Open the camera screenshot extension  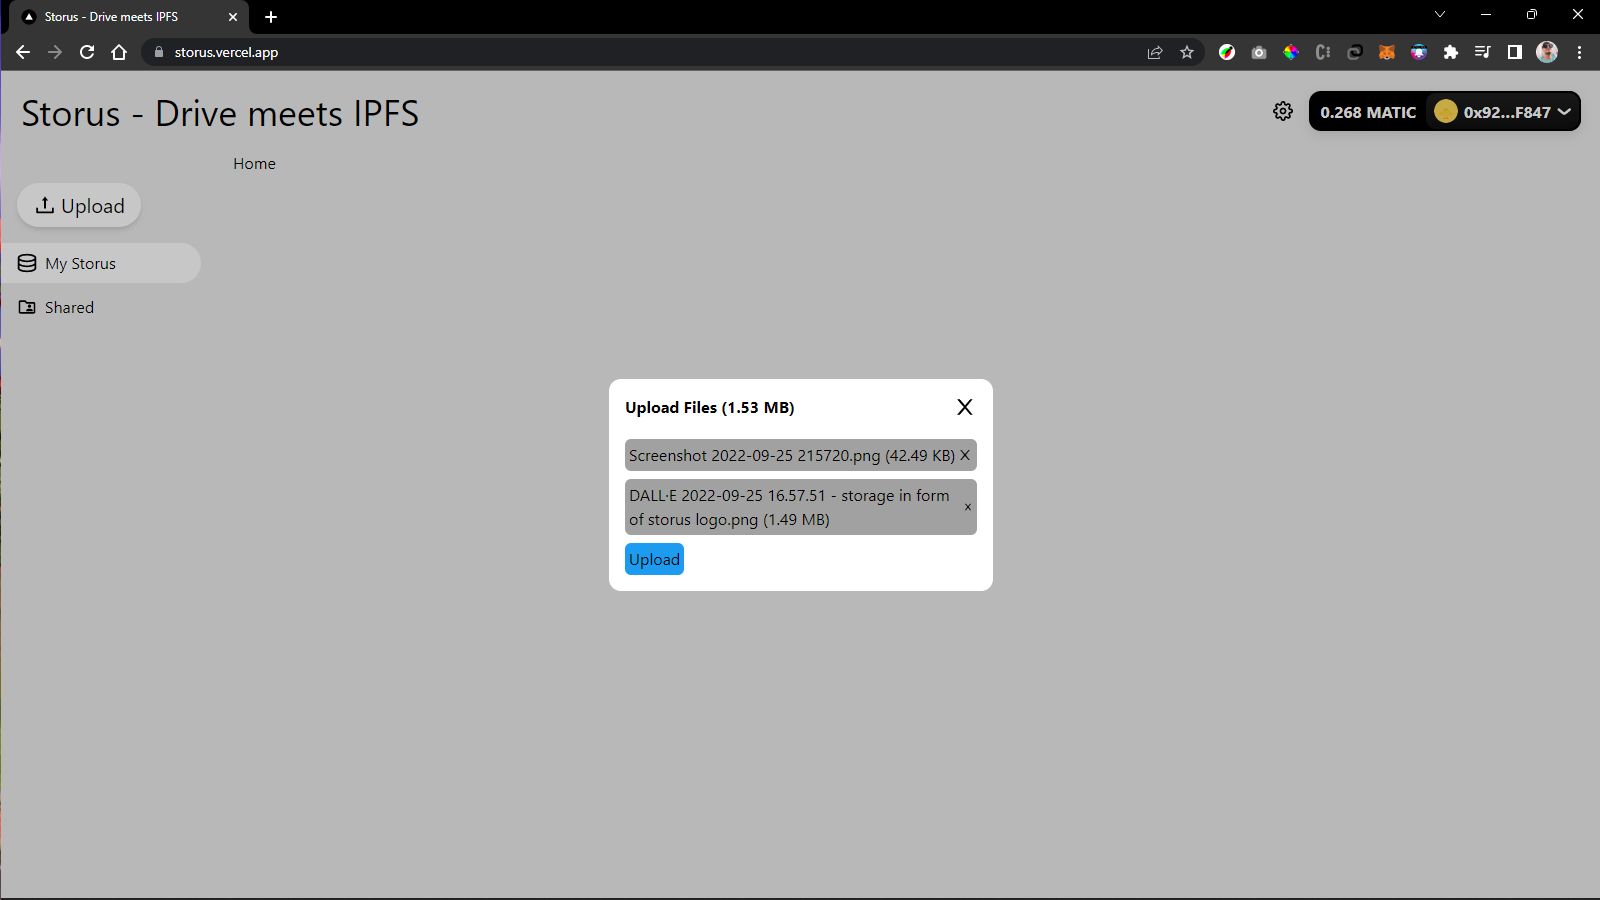point(1259,52)
